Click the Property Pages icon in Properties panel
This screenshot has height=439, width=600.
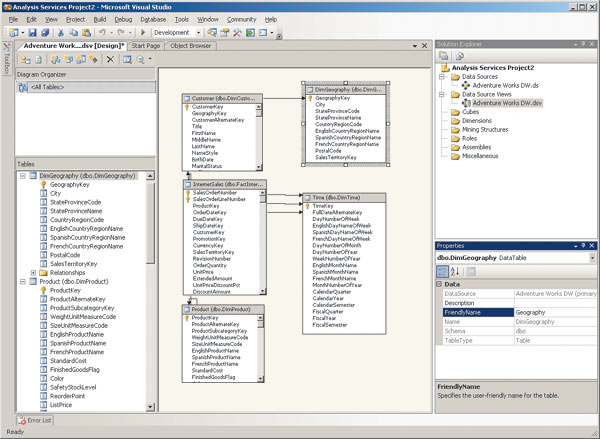(471, 272)
